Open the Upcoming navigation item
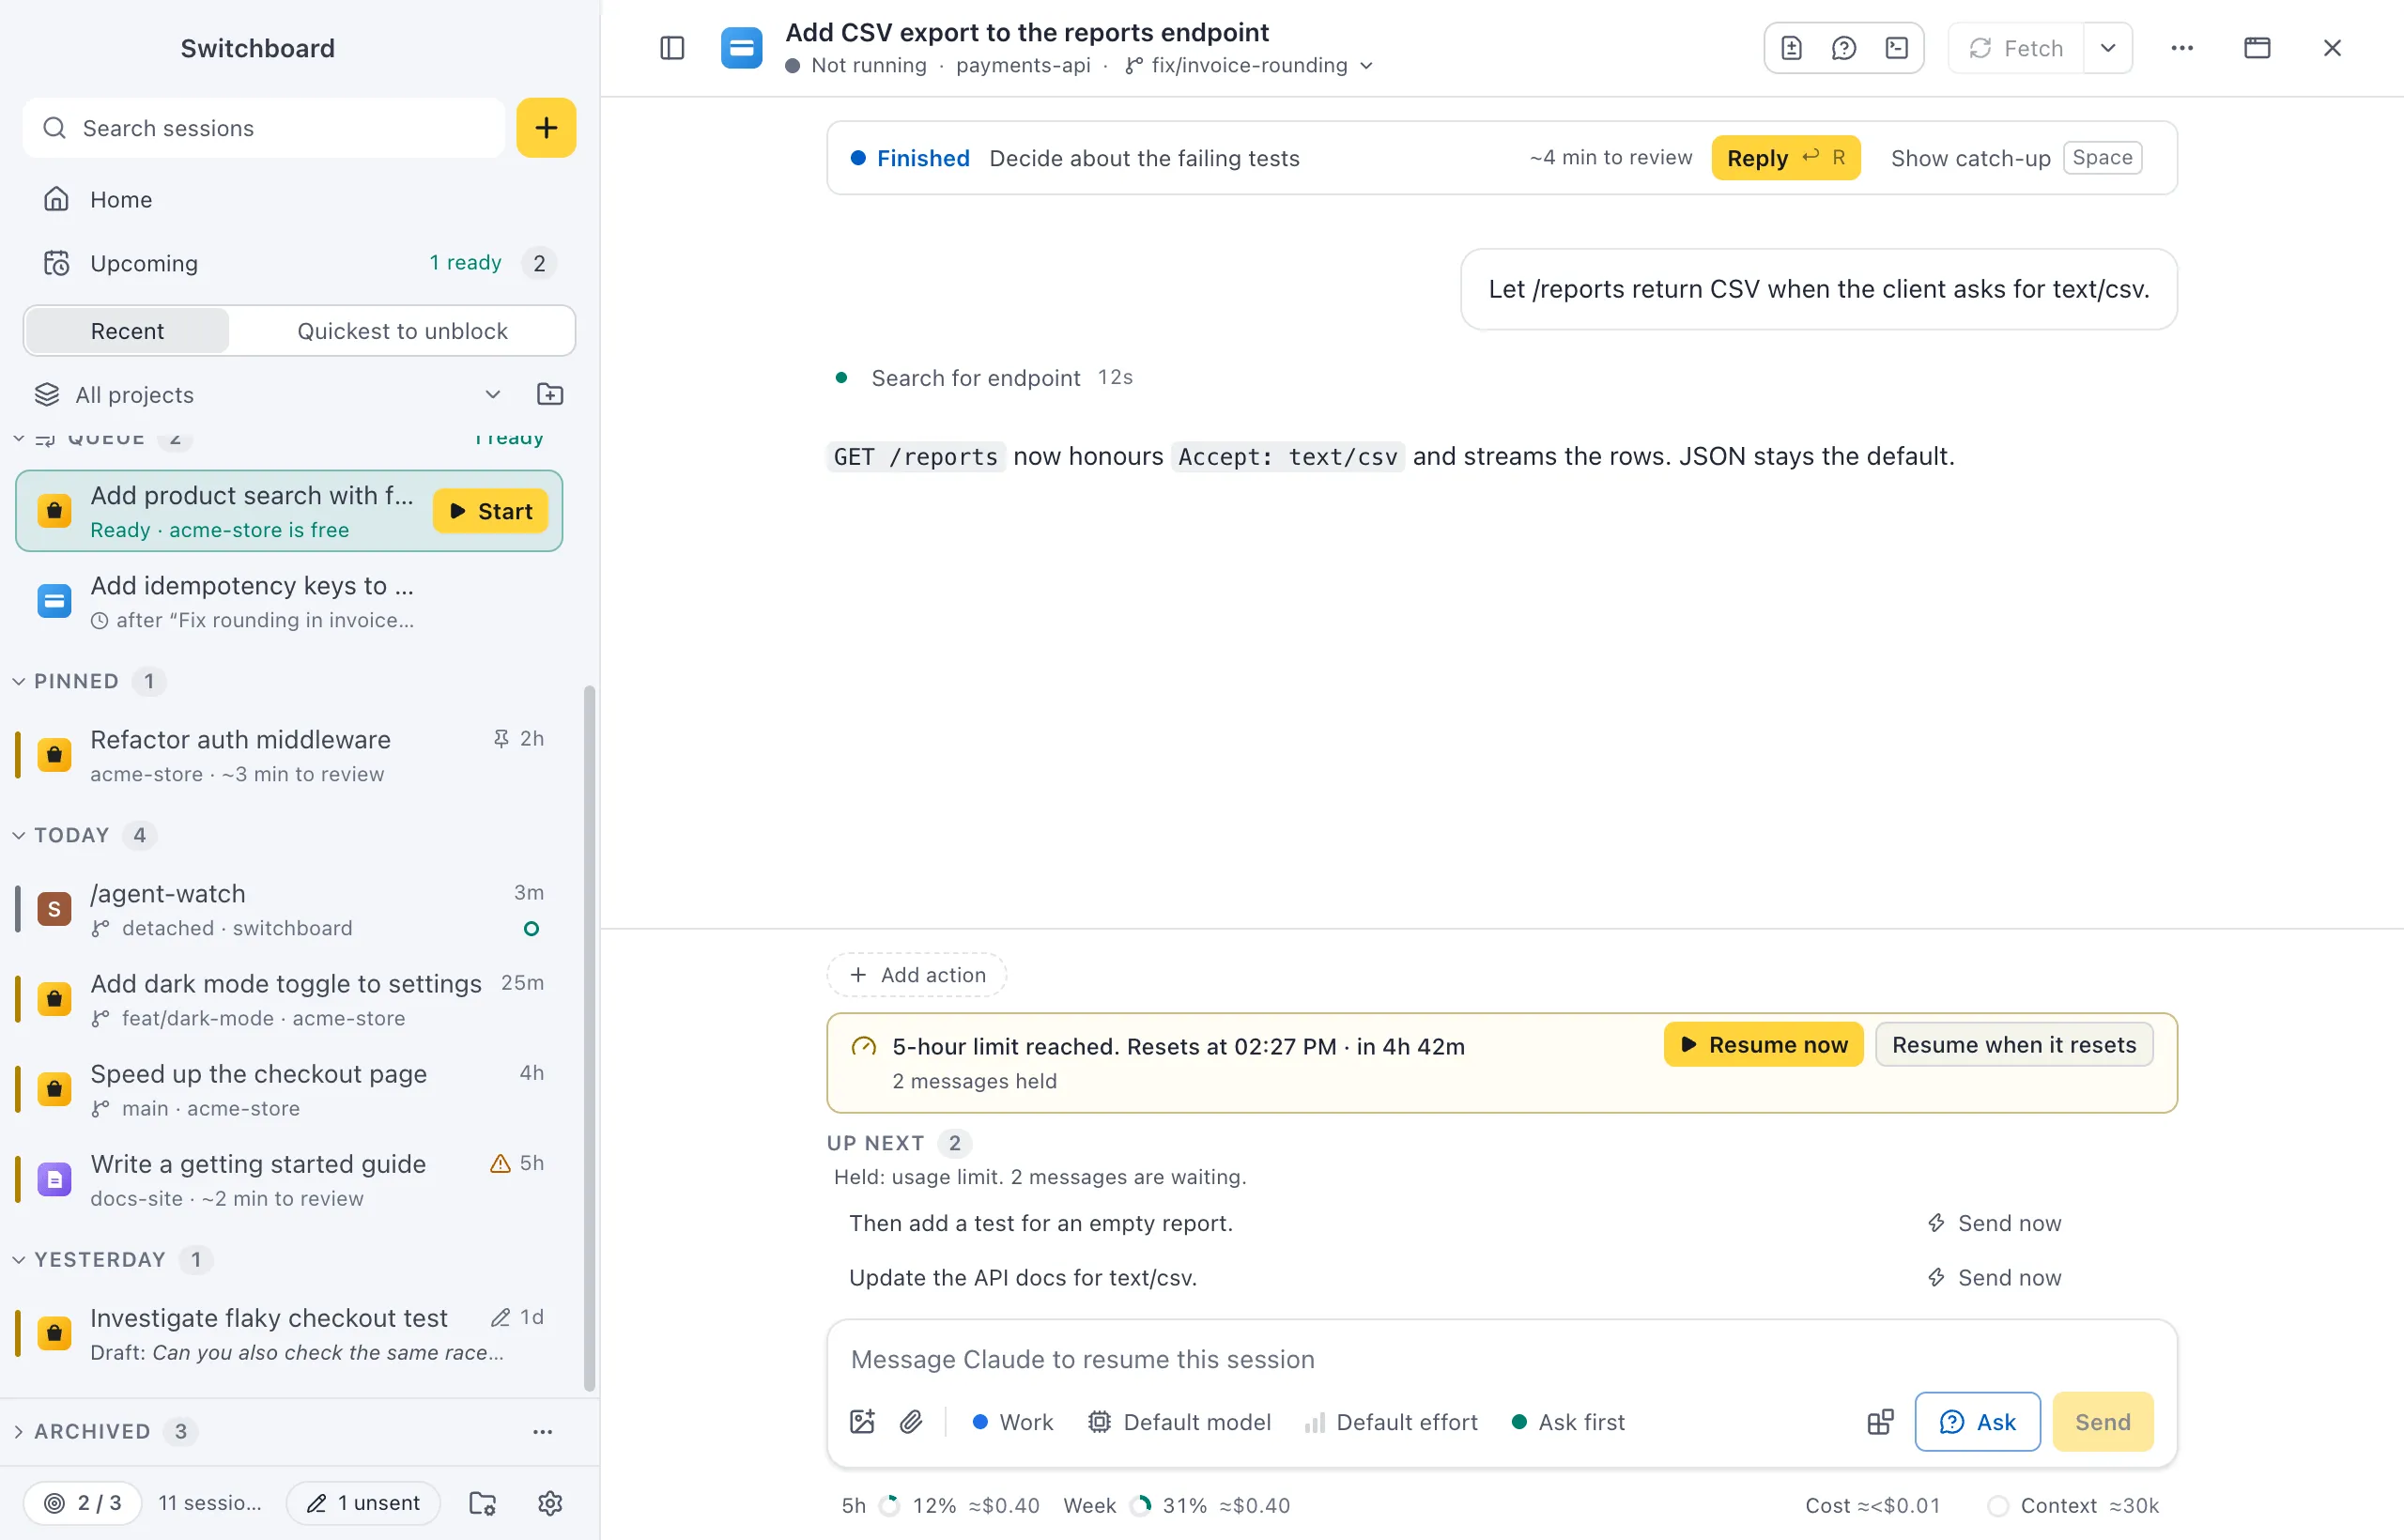2404x1540 pixels. 299,263
